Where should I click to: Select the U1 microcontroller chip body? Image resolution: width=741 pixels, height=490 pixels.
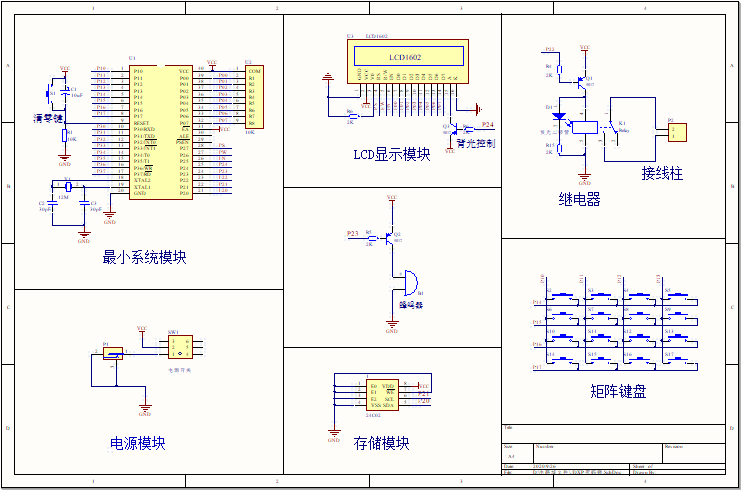pyautogui.click(x=161, y=132)
